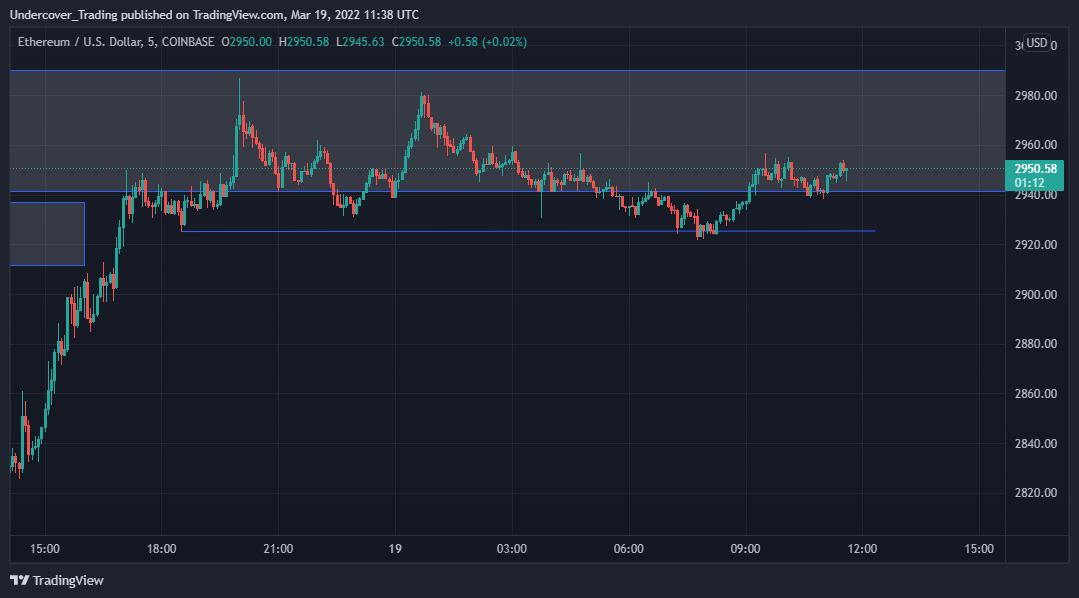Click the 06:00 time axis label

point(628,549)
